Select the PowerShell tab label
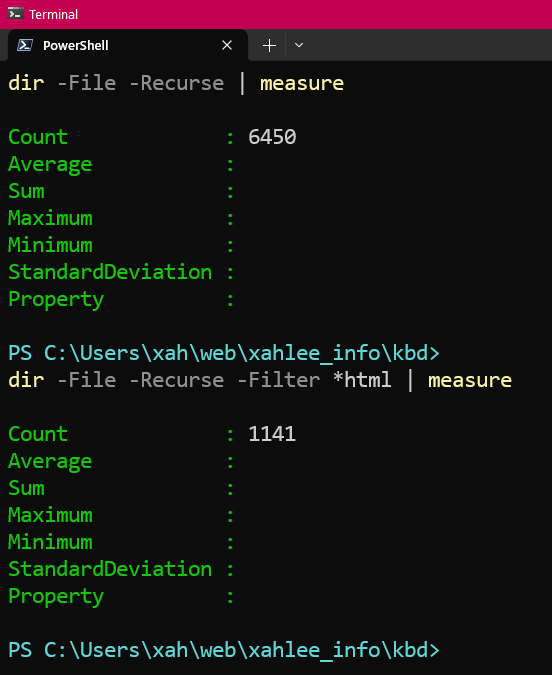Viewport: 552px width, 675px height. (x=76, y=46)
